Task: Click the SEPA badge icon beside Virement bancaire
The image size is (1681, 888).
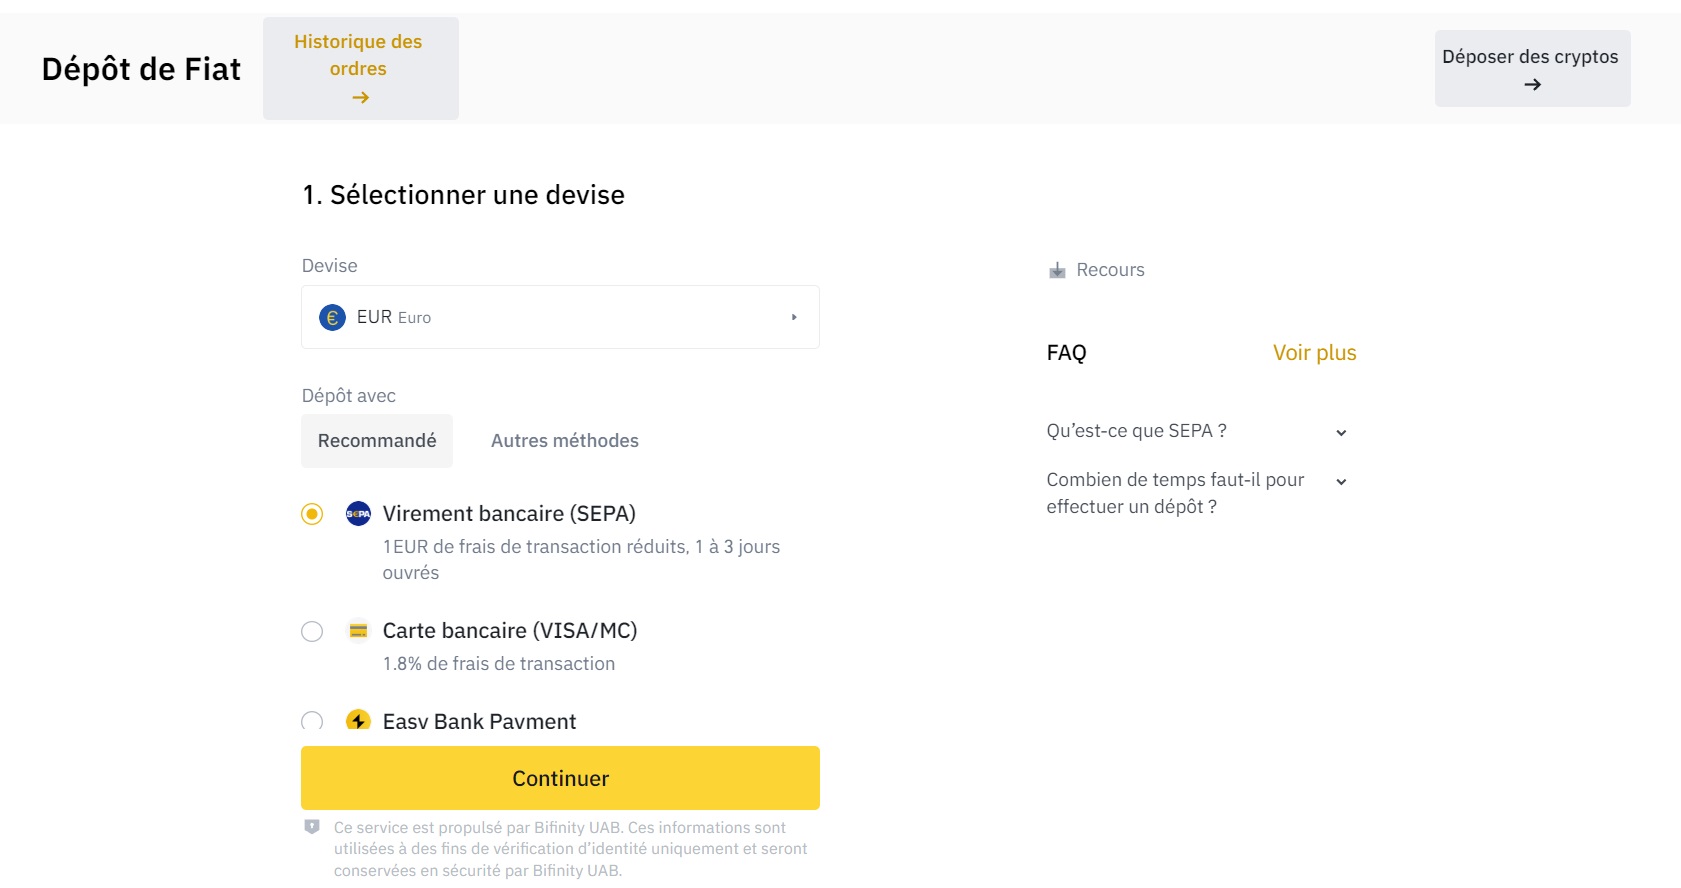Action: click(x=357, y=513)
